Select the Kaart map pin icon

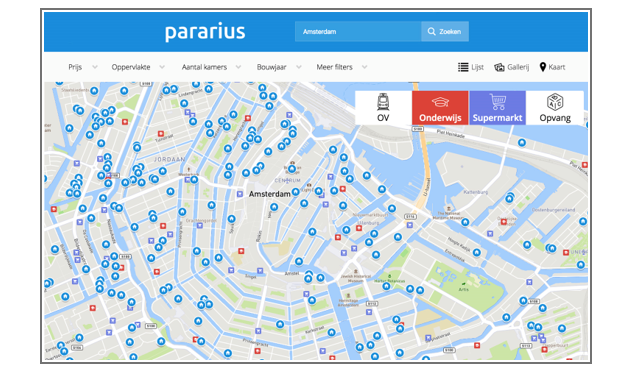pyautogui.click(x=543, y=67)
